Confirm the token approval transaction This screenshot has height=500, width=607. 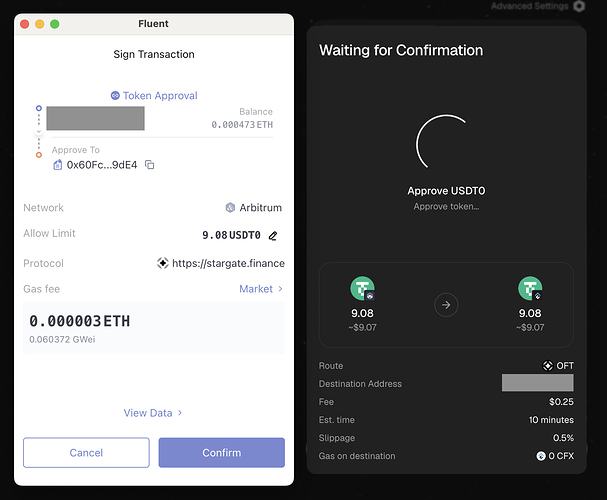(x=222, y=453)
